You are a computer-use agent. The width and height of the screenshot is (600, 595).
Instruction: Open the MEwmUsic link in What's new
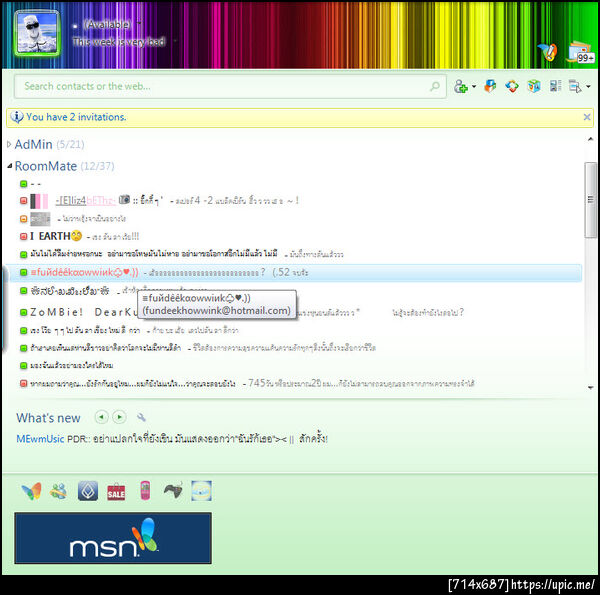pos(40,439)
